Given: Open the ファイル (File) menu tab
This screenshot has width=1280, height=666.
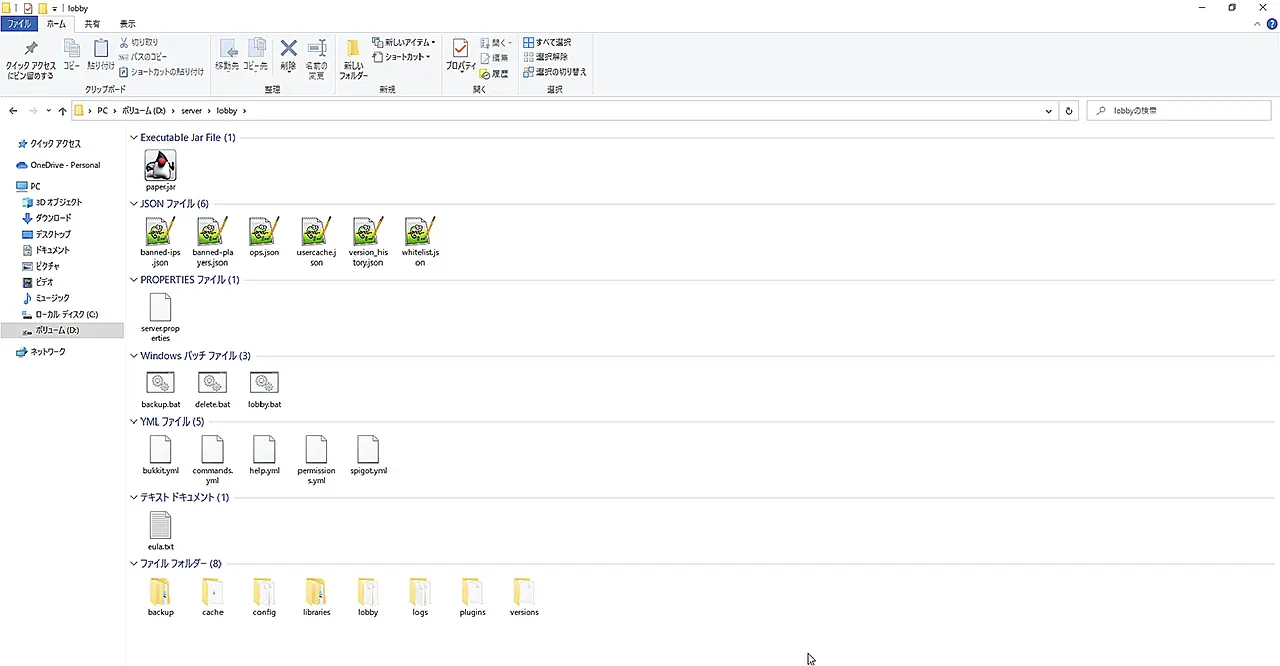Looking at the screenshot, I should (19, 23).
